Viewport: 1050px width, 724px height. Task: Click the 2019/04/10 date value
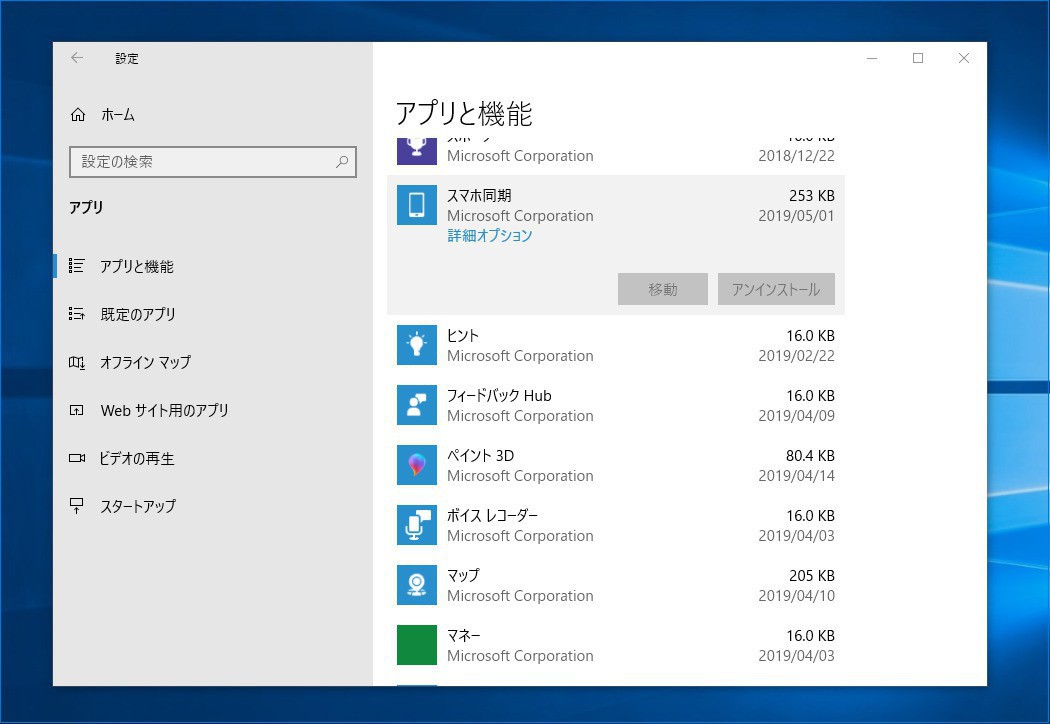[796, 595]
